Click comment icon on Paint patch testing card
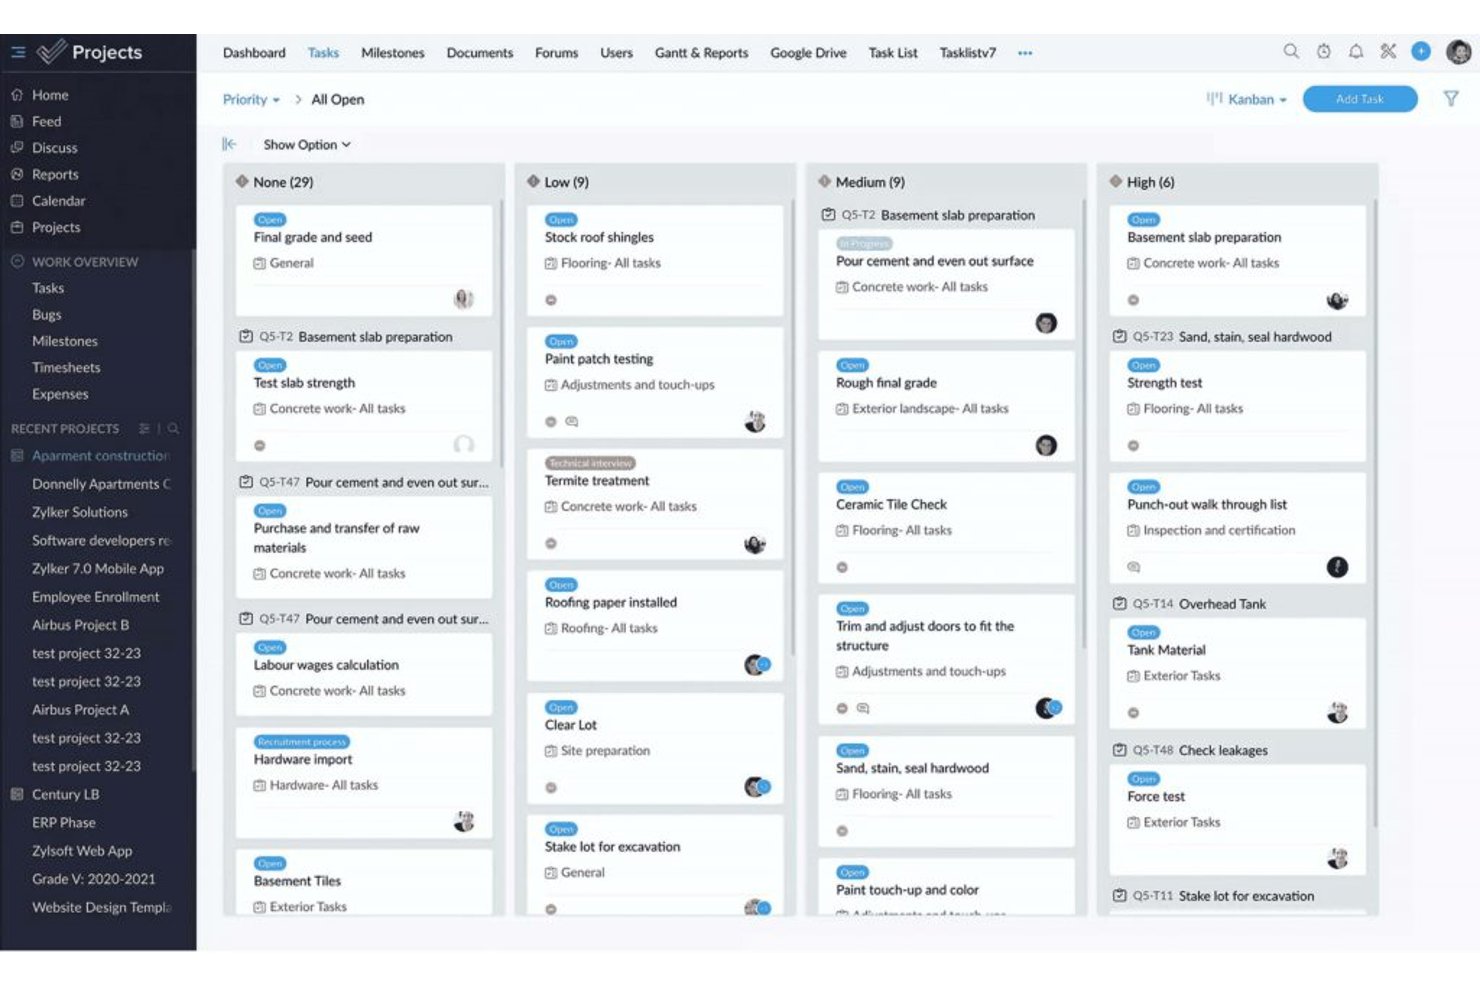Screen dimensions: 1480x987 (x=572, y=422)
